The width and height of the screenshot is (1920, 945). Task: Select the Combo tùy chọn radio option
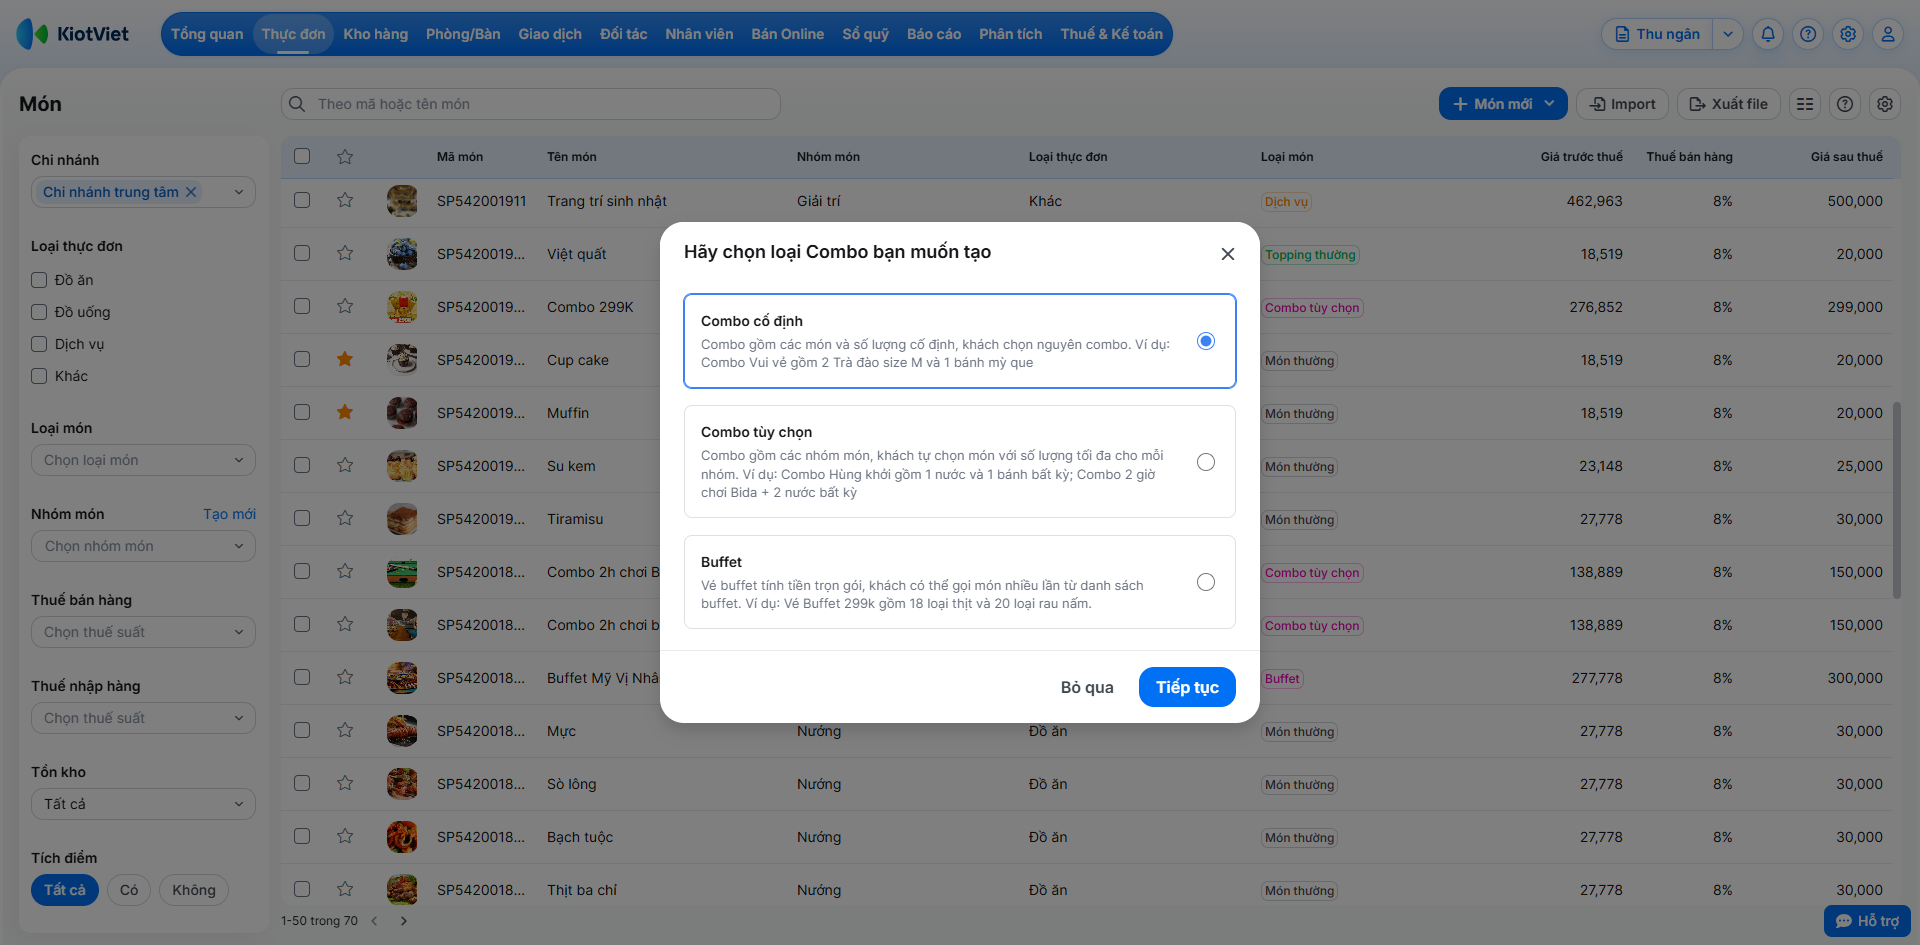1206,462
